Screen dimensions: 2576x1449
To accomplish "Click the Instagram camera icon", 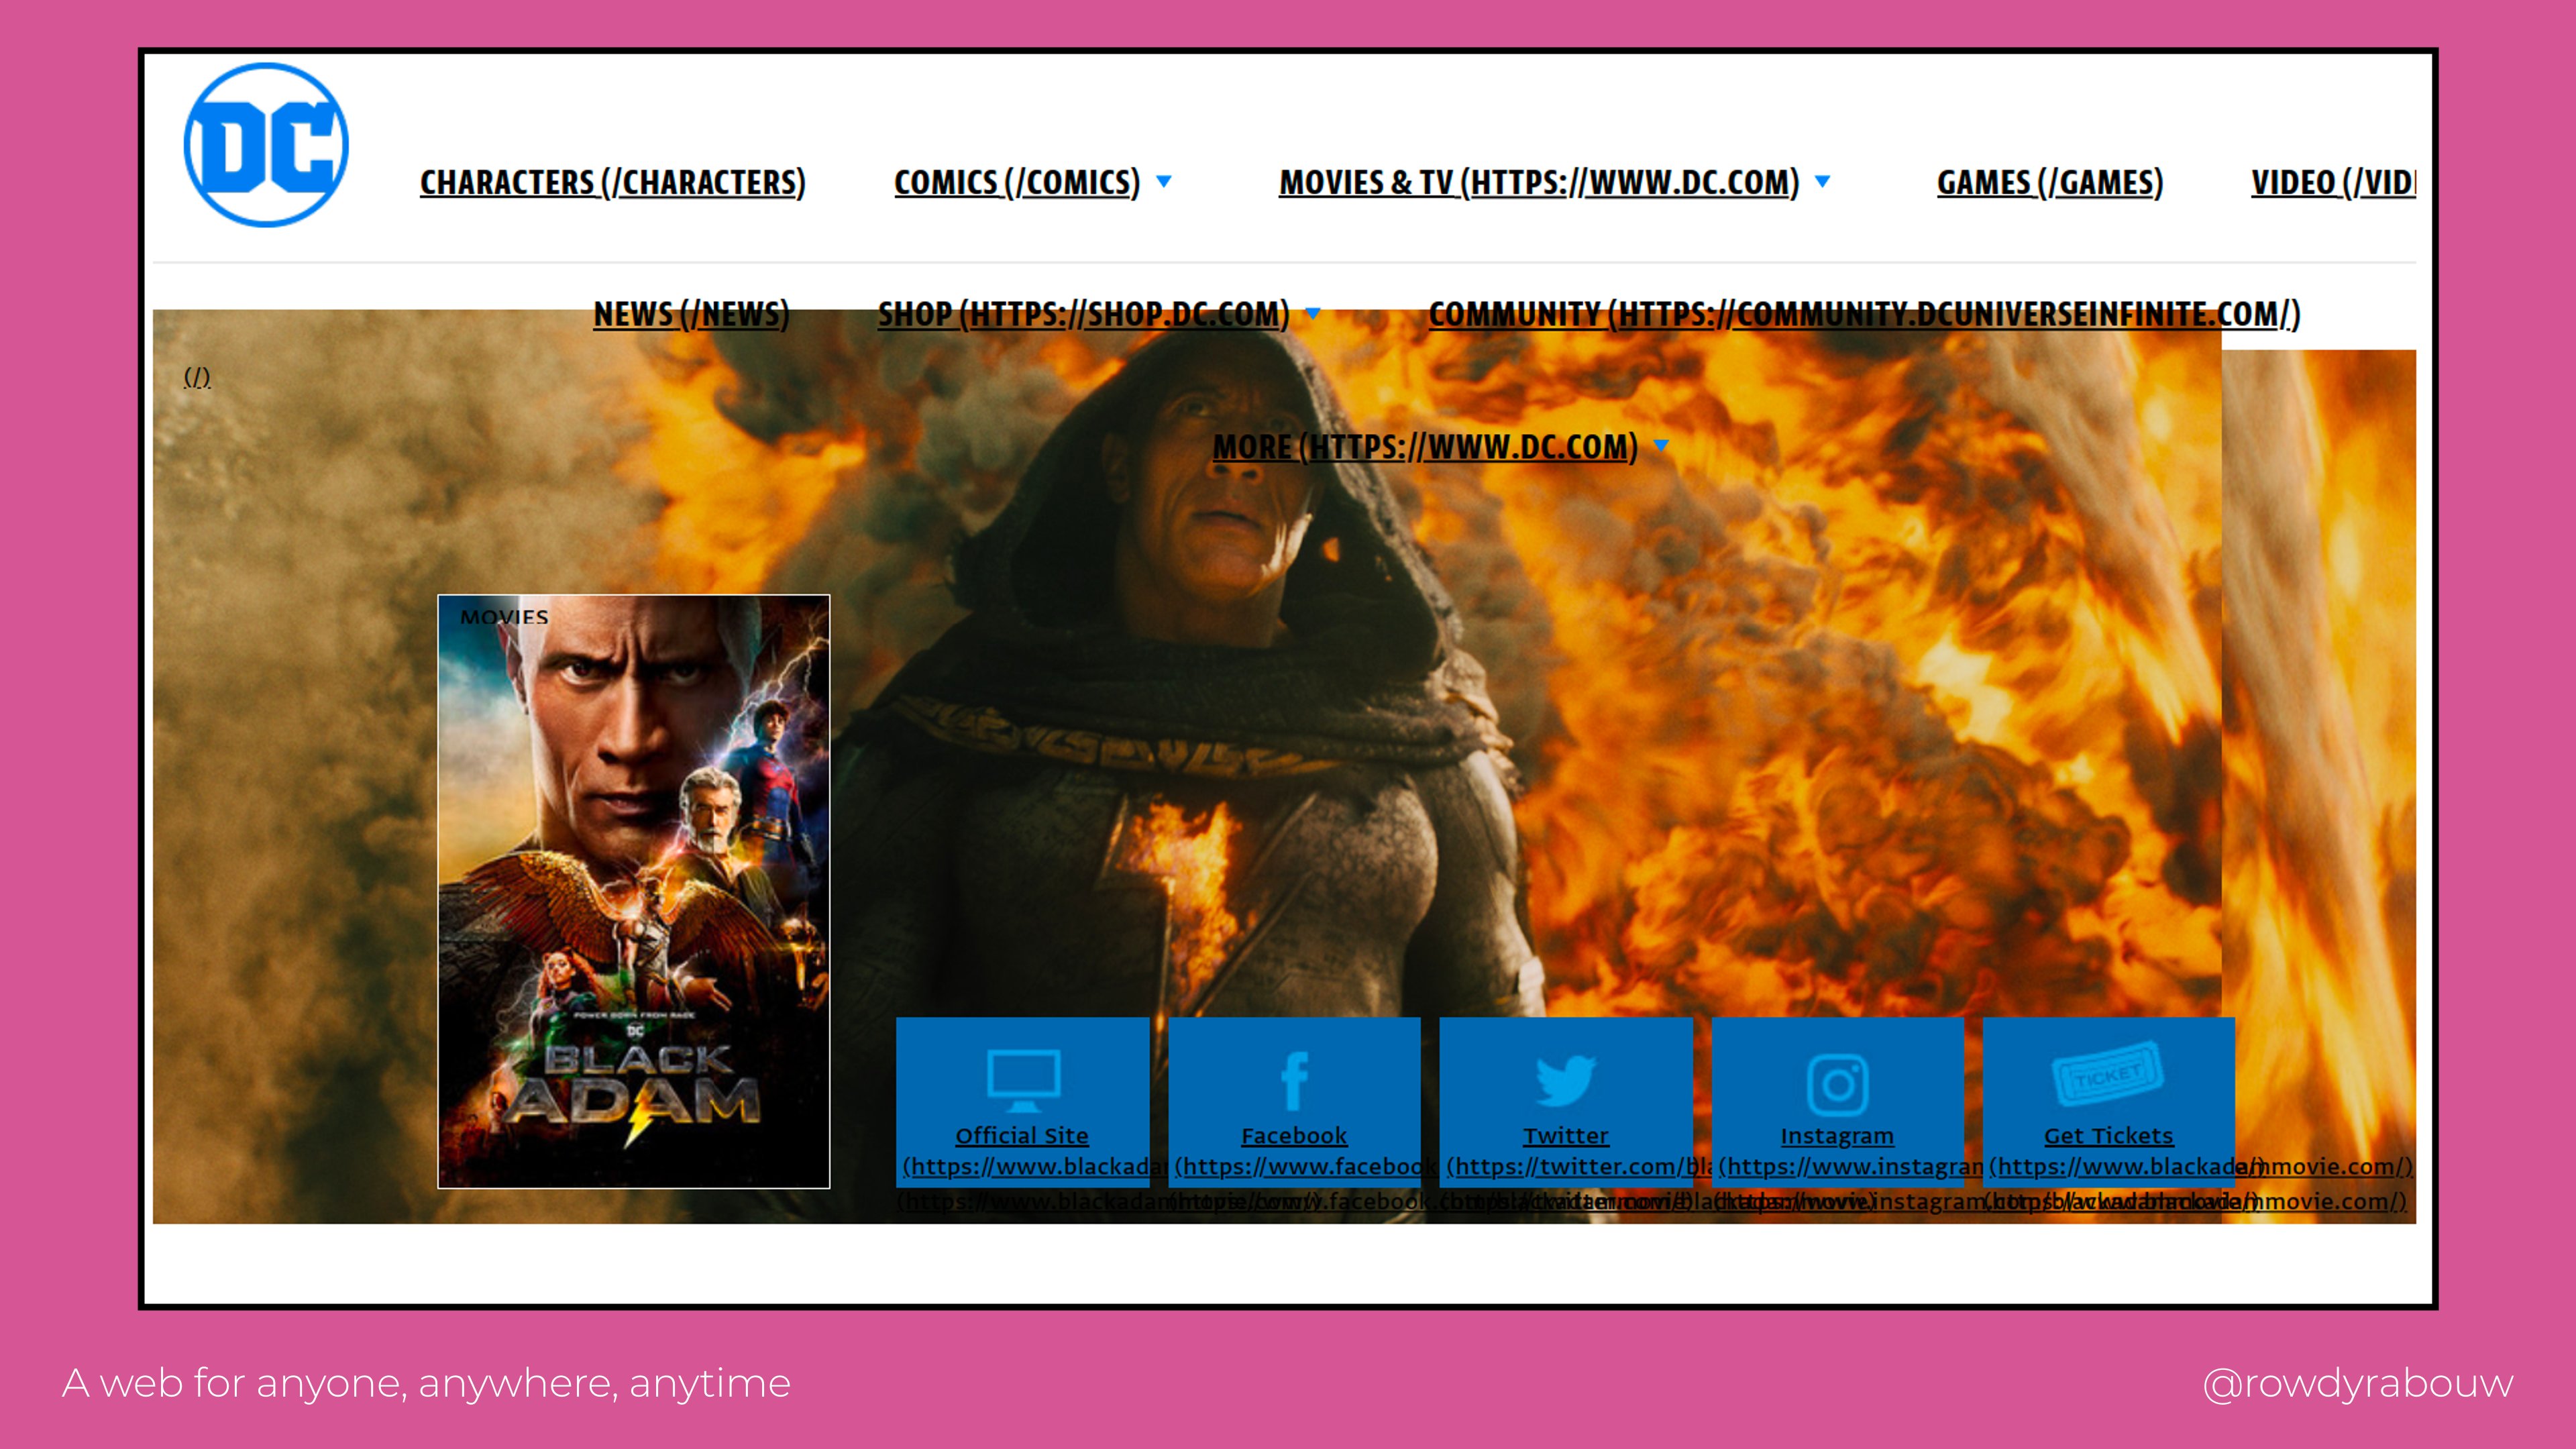I will (x=1837, y=1084).
